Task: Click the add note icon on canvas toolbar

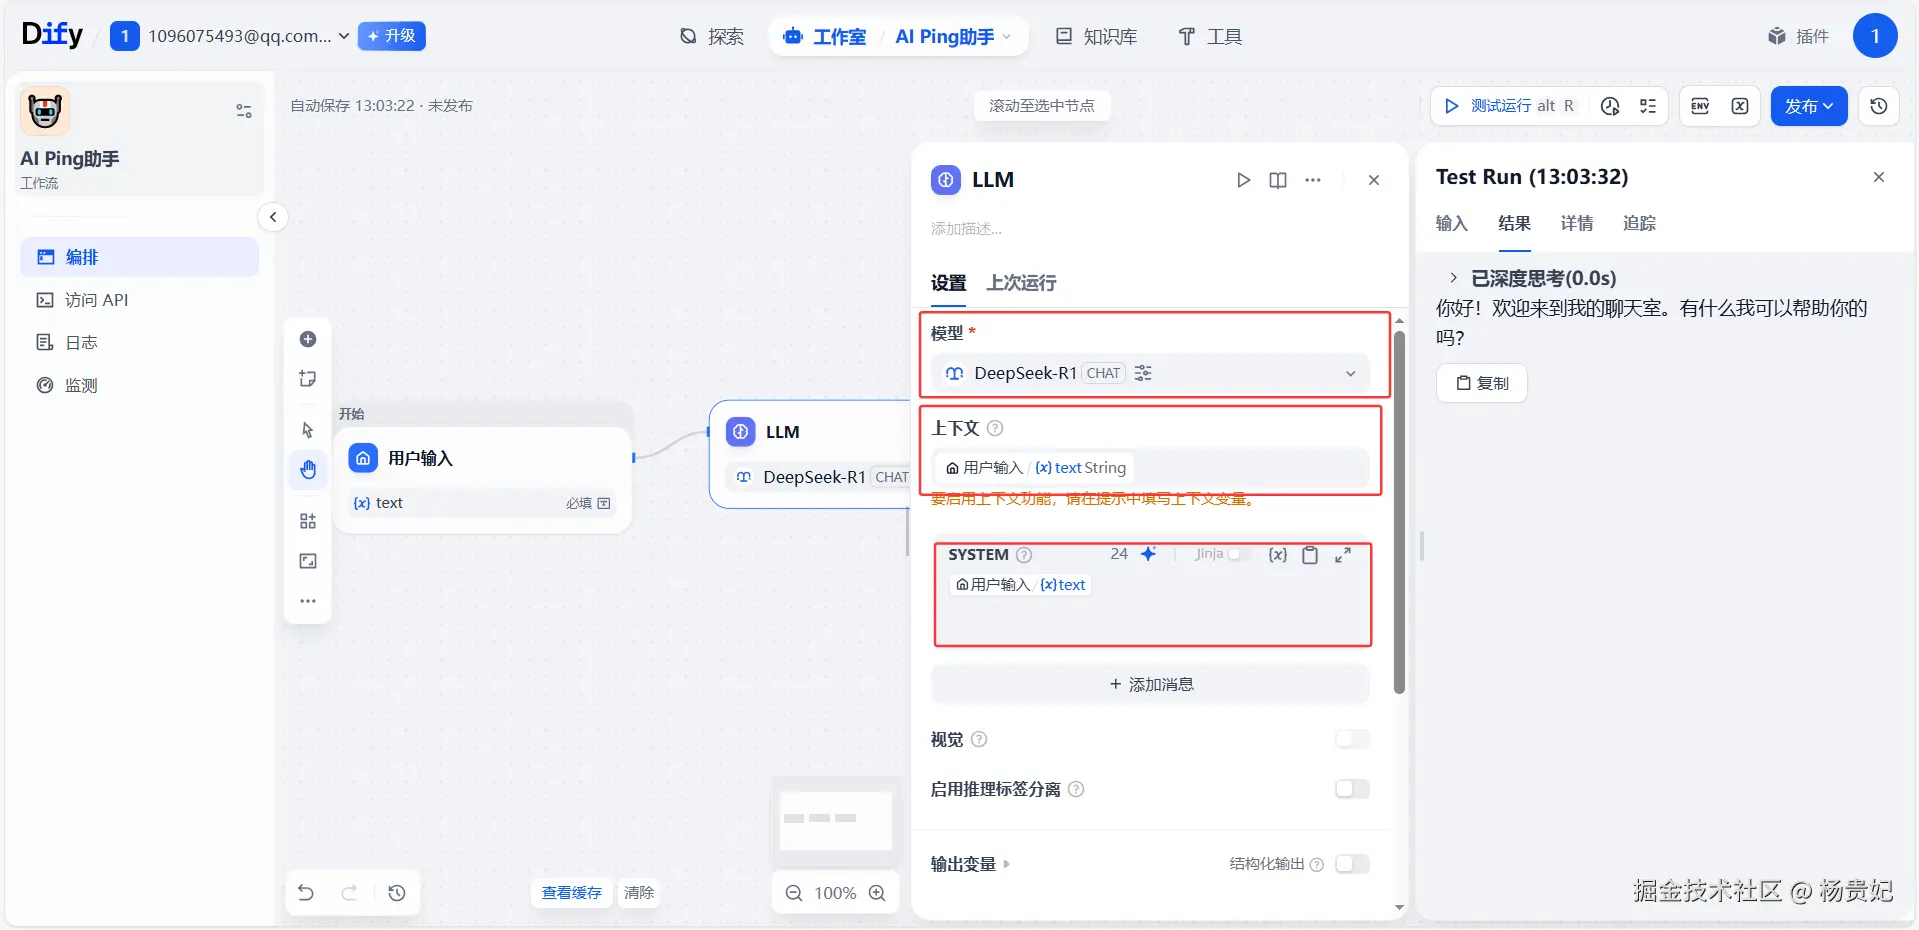Action: click(x=308, y=379)
